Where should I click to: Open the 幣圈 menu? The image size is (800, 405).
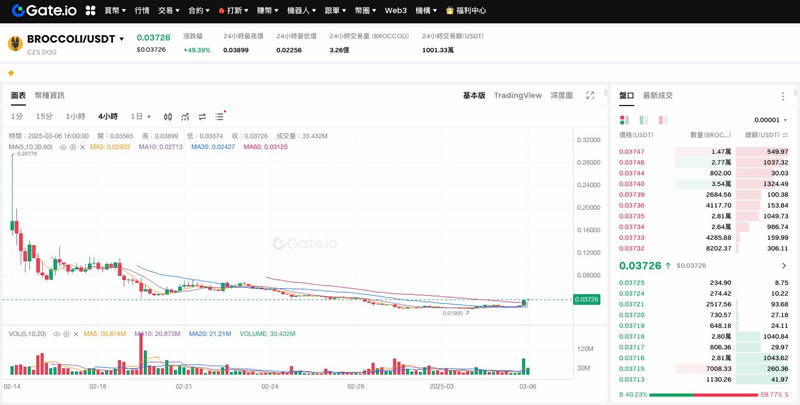(x=365, y=10)
